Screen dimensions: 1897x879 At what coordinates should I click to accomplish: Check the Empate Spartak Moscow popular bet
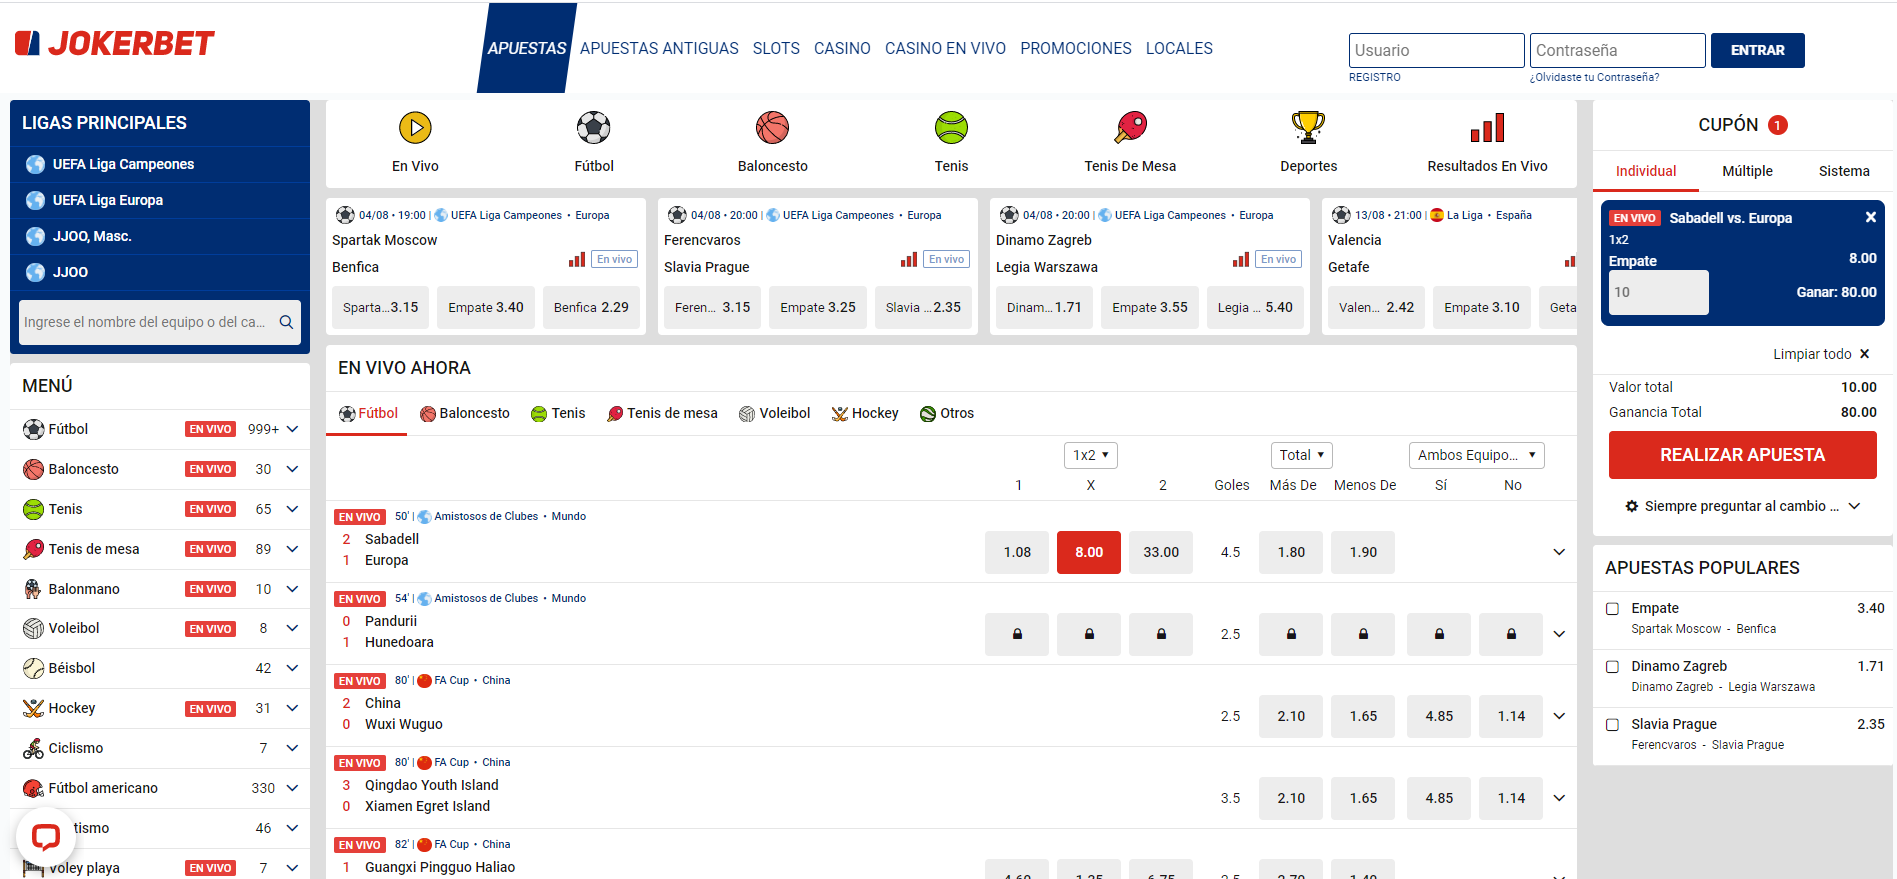pyautogui.click(x=1612, y=609)
